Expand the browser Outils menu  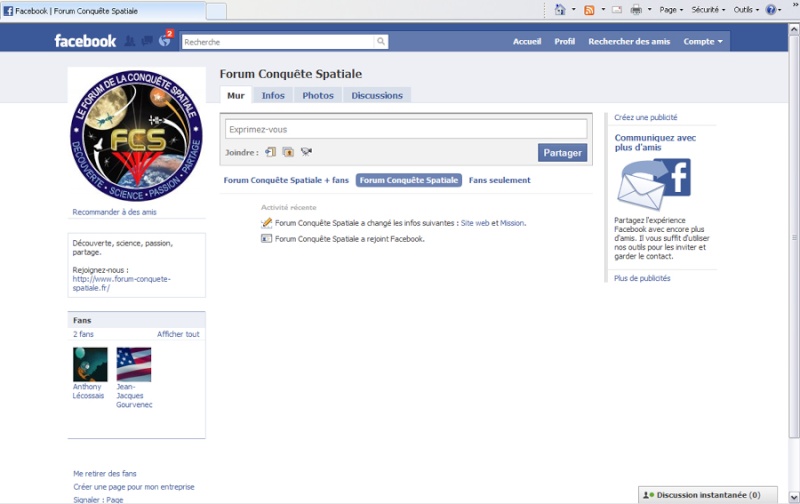click(746, 10)
